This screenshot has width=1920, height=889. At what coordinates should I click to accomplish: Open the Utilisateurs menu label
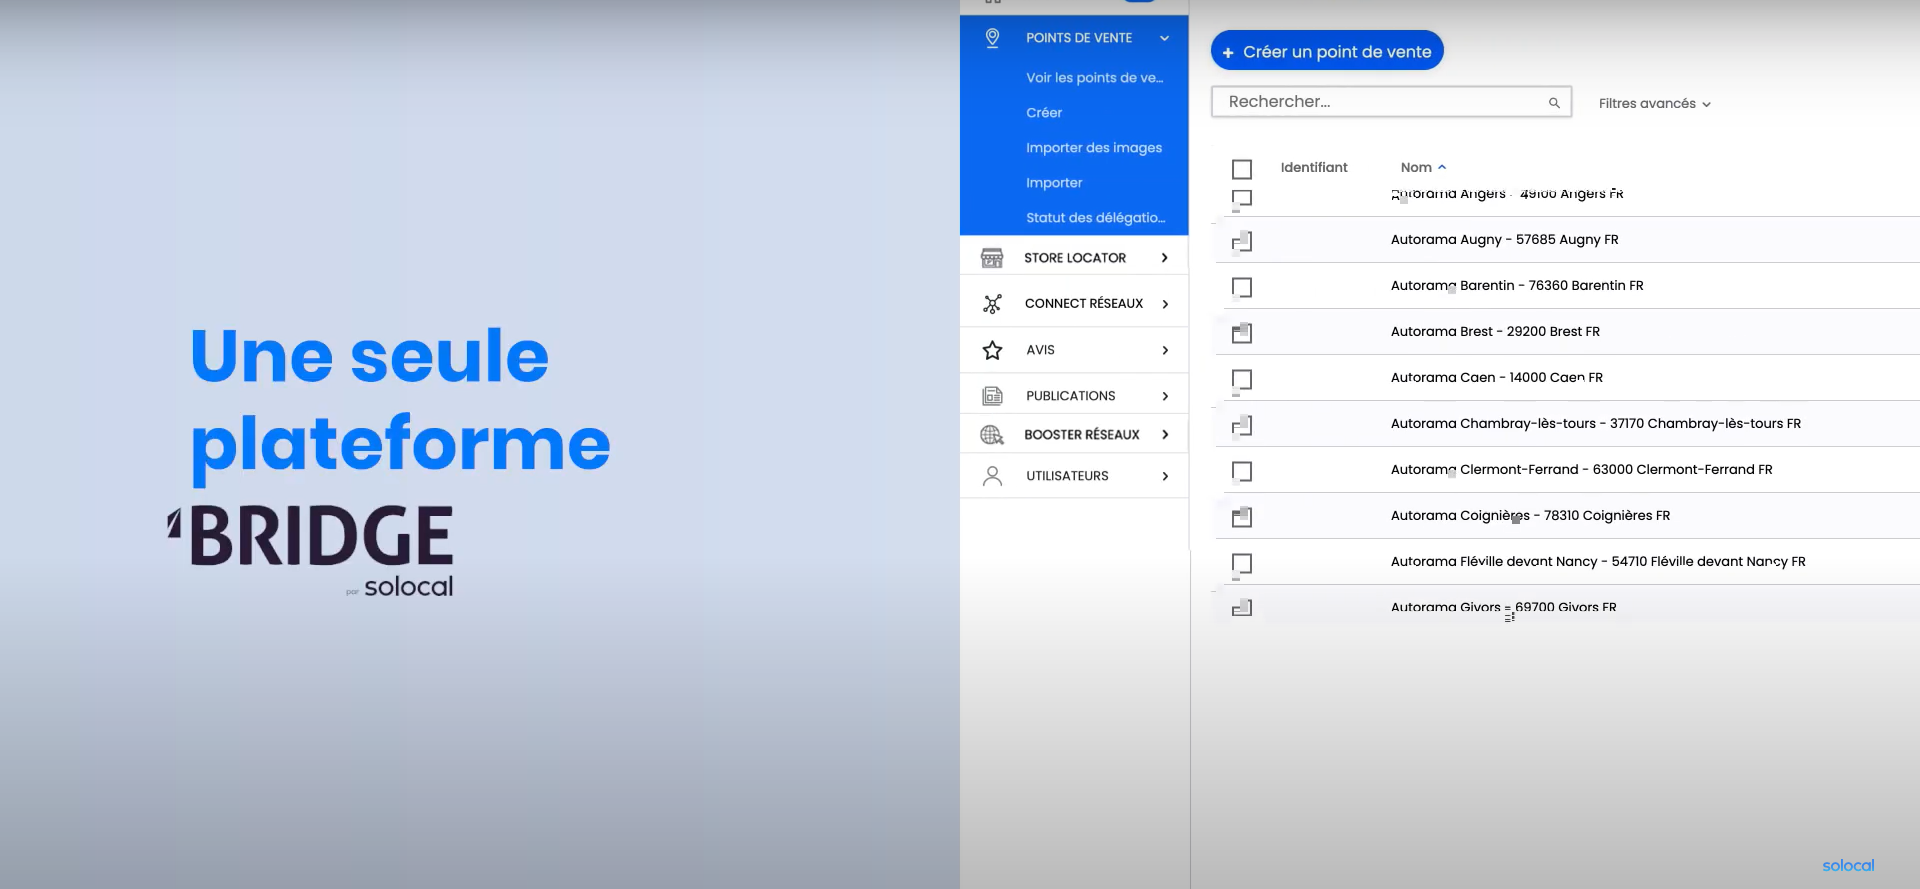(1067, 476)
